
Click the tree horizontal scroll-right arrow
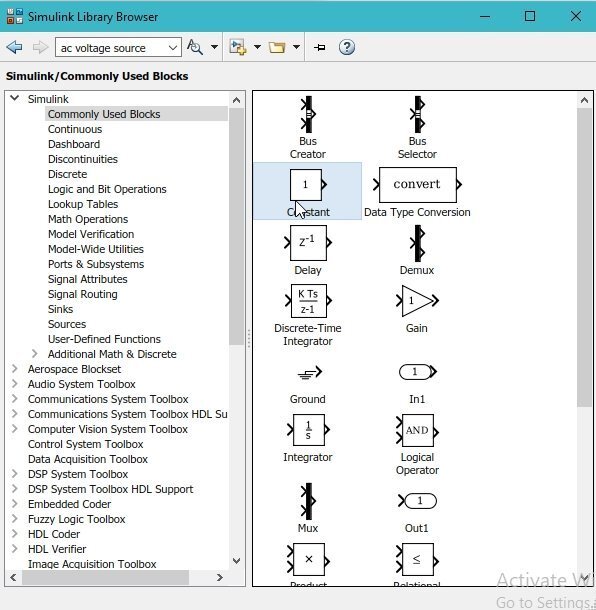pyautogui.click(x=220, y=577)
